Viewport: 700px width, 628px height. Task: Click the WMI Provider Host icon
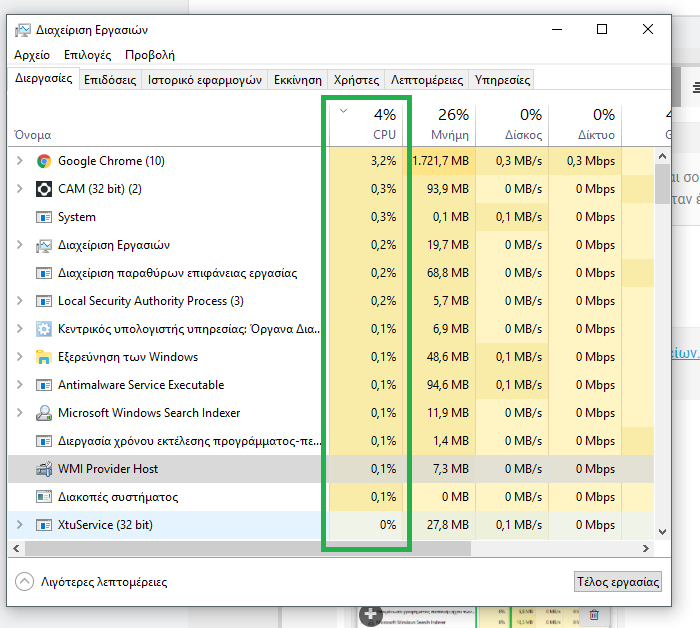click(x=44, y=469)
